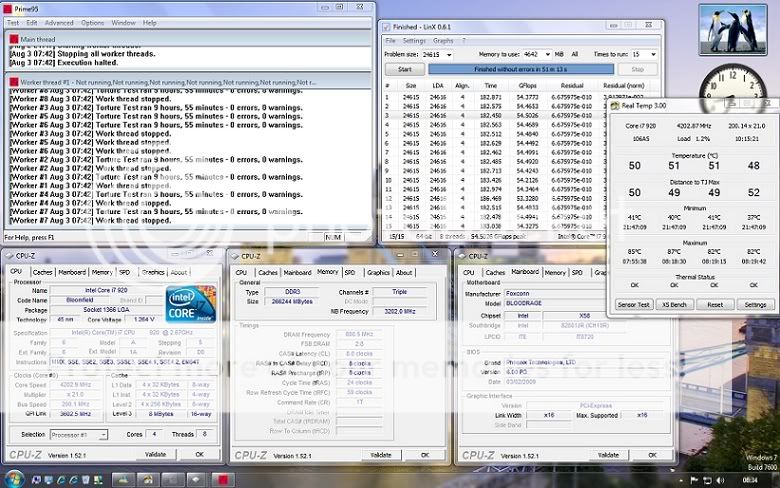This screenshot has height=488, width=780.
Task: Select row 3 in LinX results table
Action: 495,115
